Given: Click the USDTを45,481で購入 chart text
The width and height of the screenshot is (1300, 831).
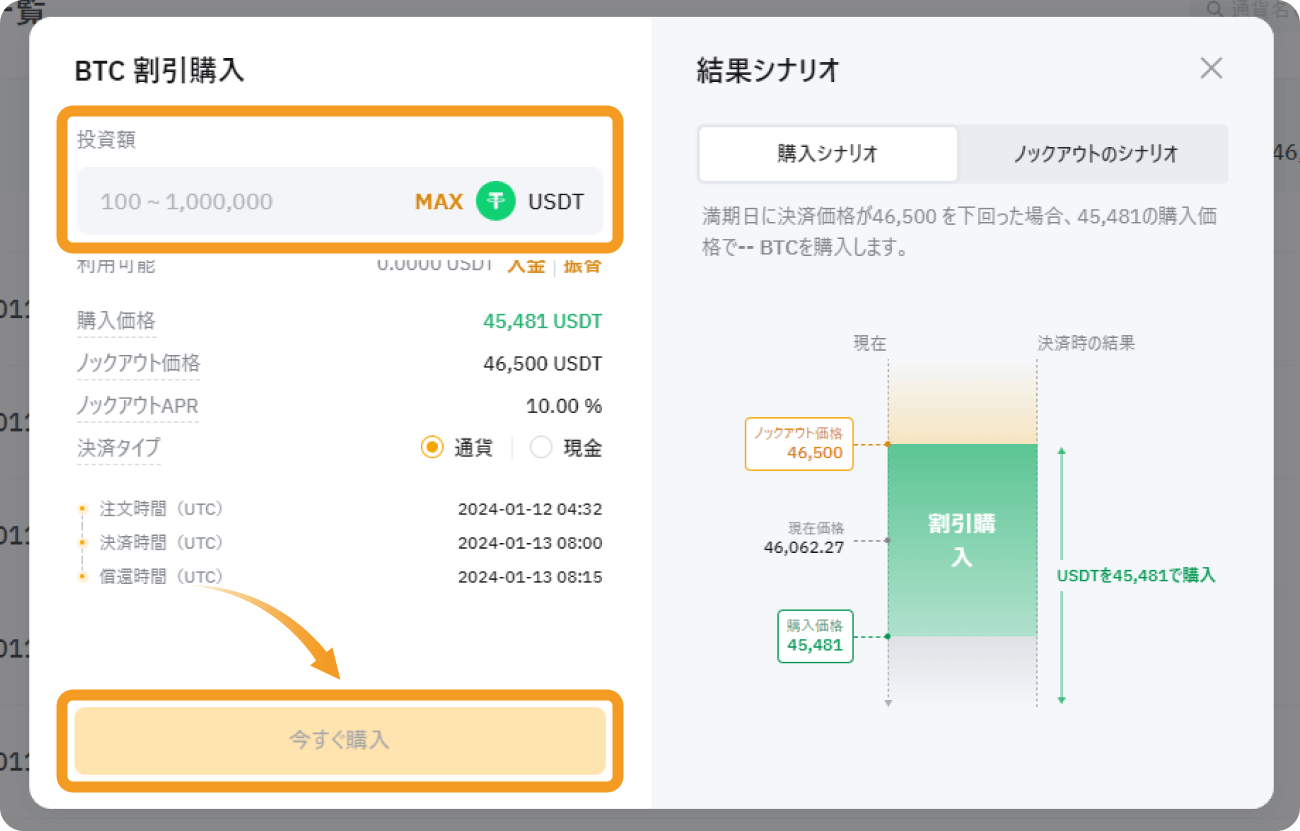Looking at the screenshot, I should (1136, 575).
